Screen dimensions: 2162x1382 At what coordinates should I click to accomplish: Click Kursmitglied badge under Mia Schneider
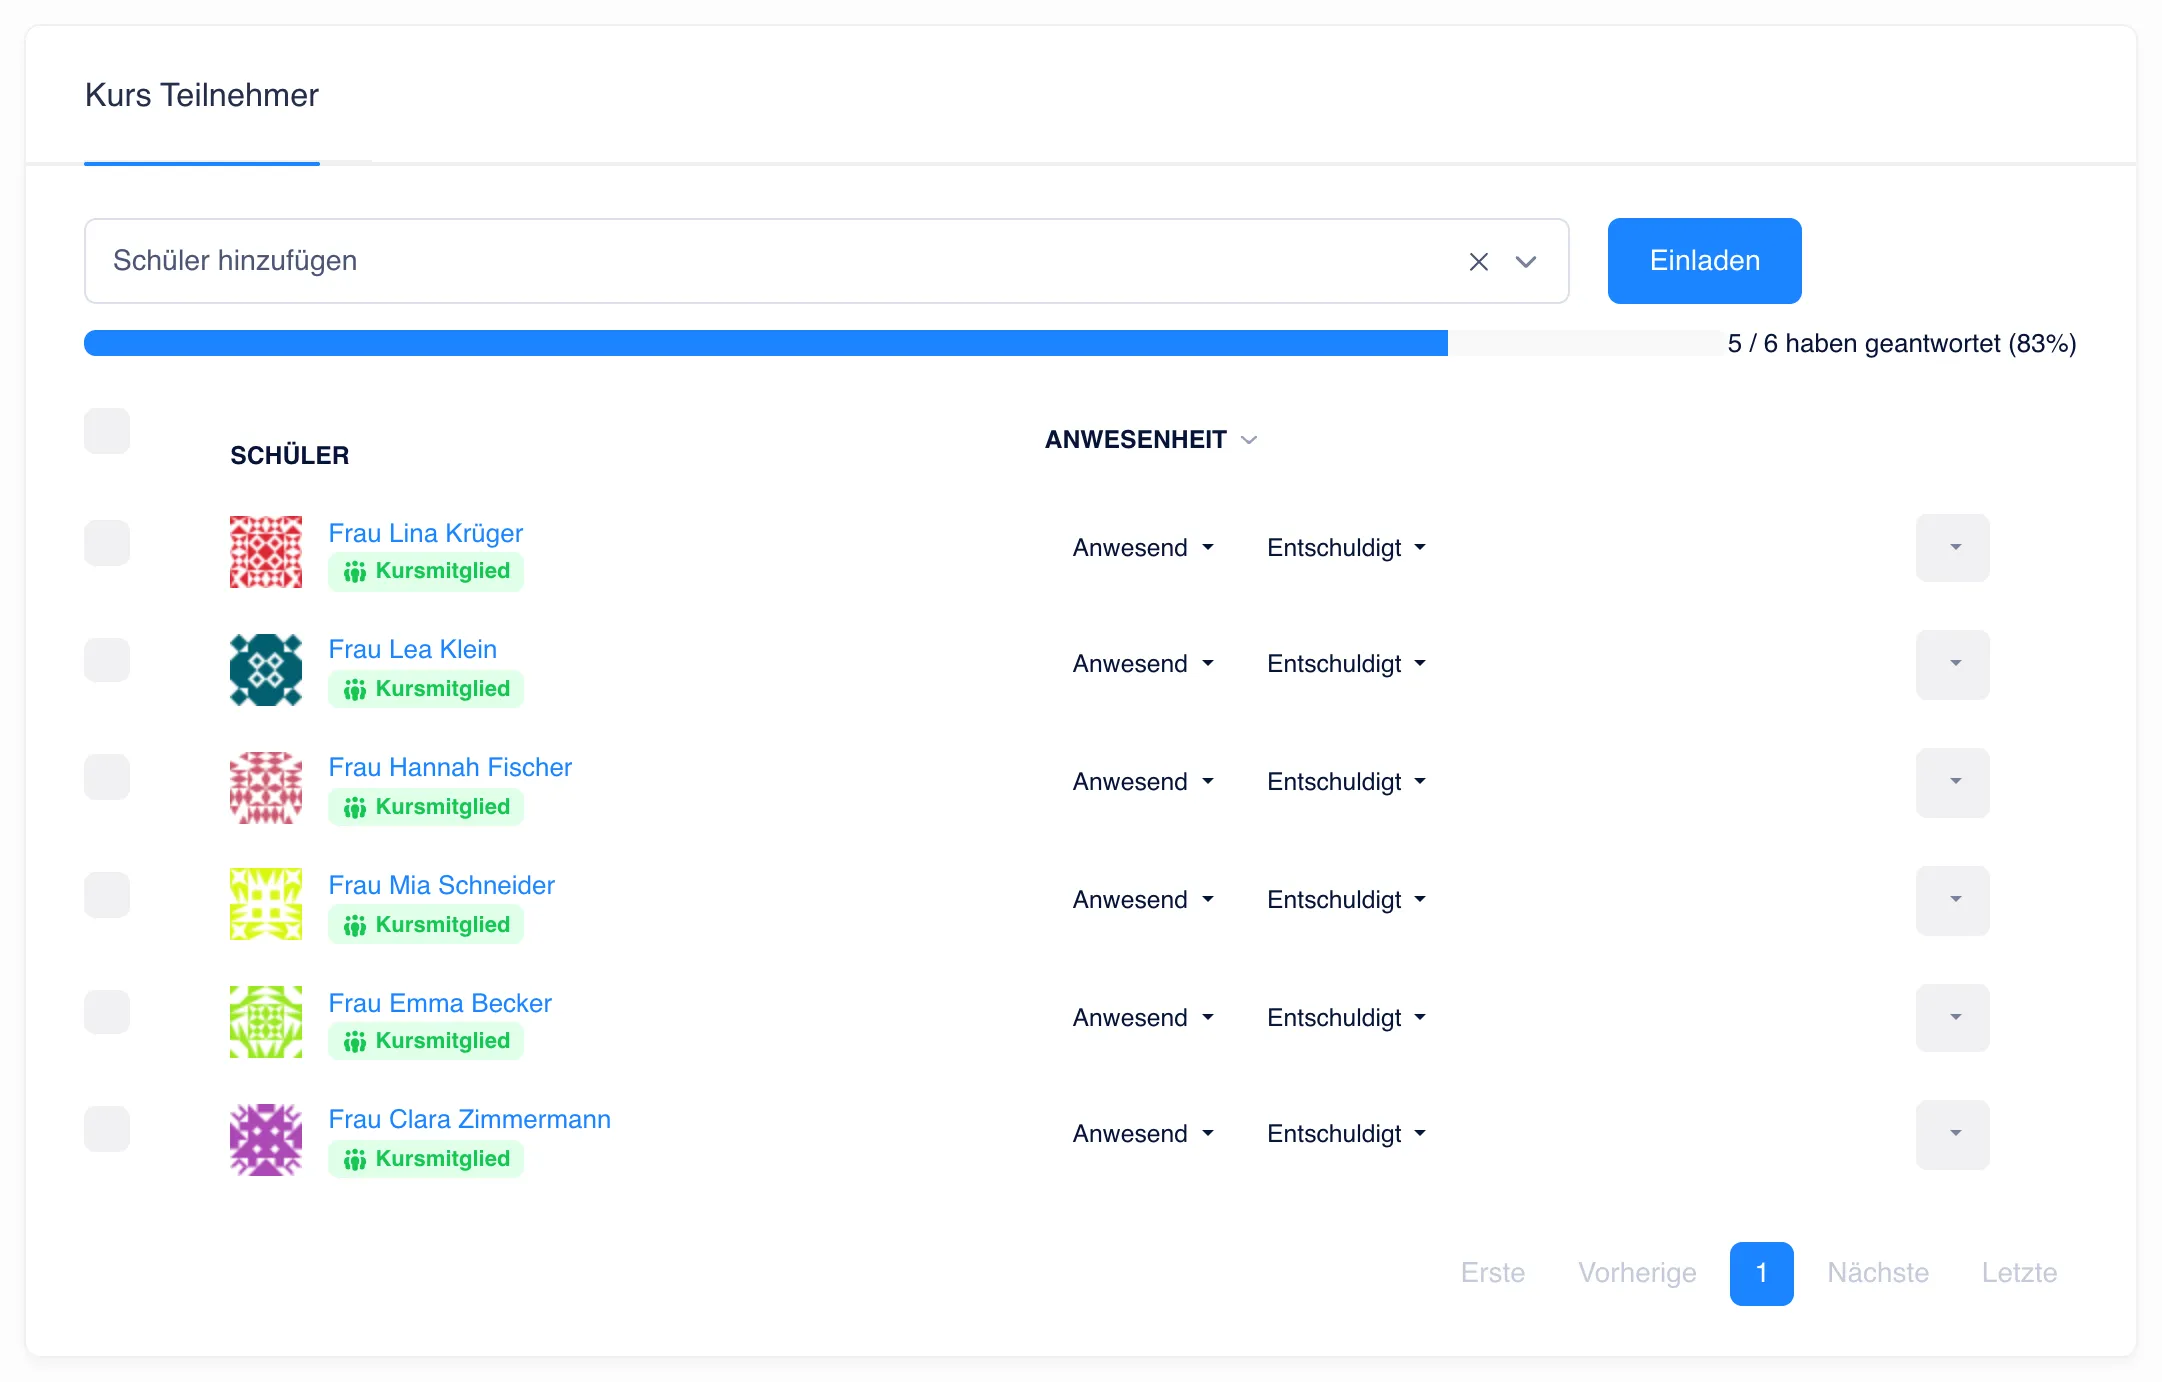426,925
